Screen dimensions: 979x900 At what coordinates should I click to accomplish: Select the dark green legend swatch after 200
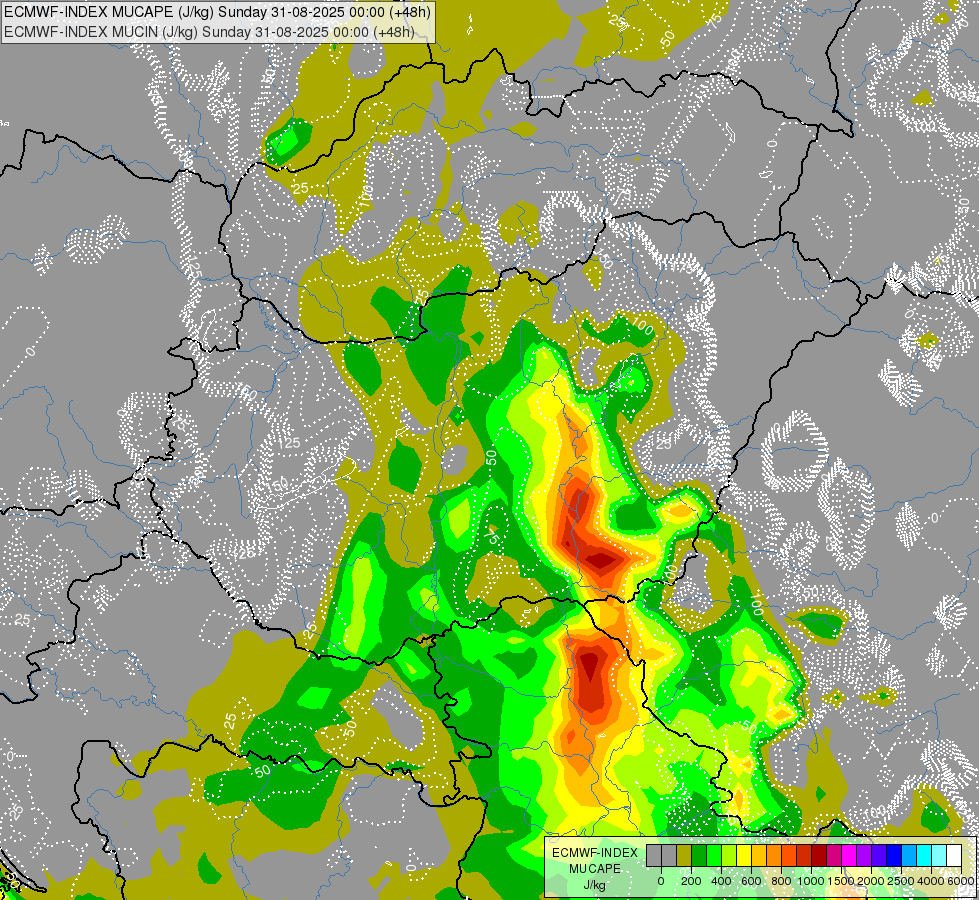click(x=699, y=855)
